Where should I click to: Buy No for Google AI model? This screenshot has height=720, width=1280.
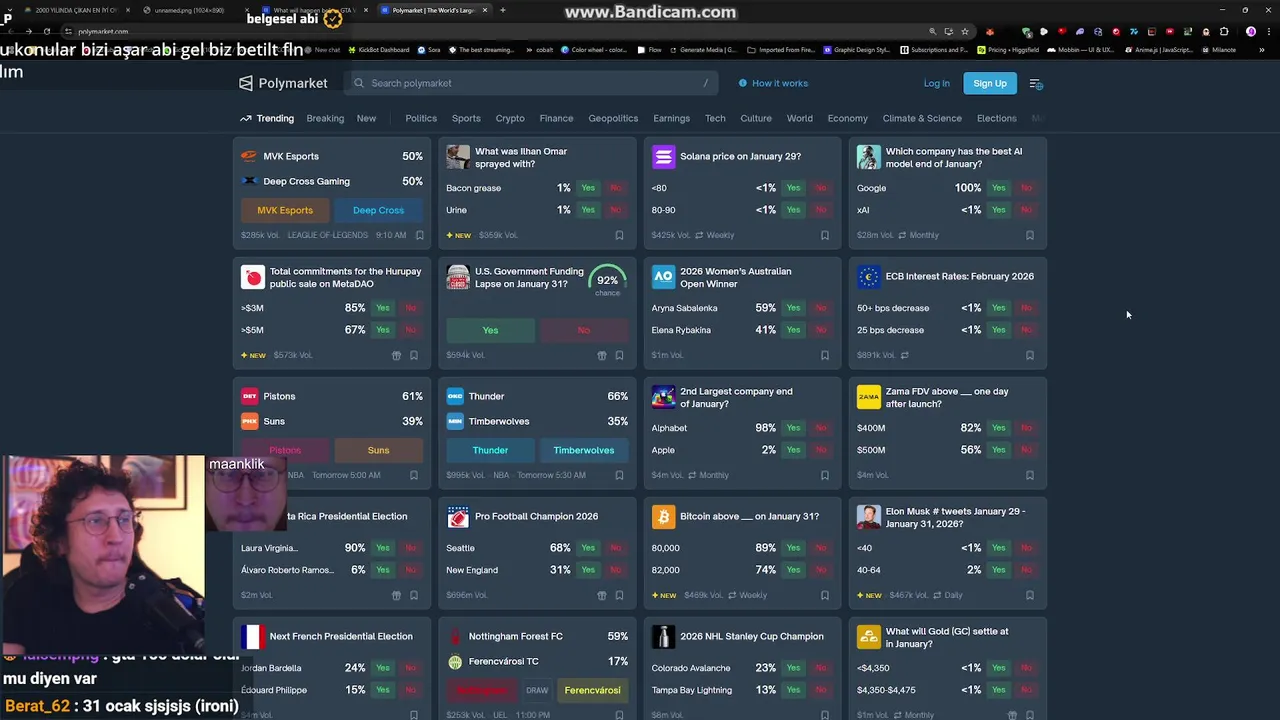click(1026, 188)
